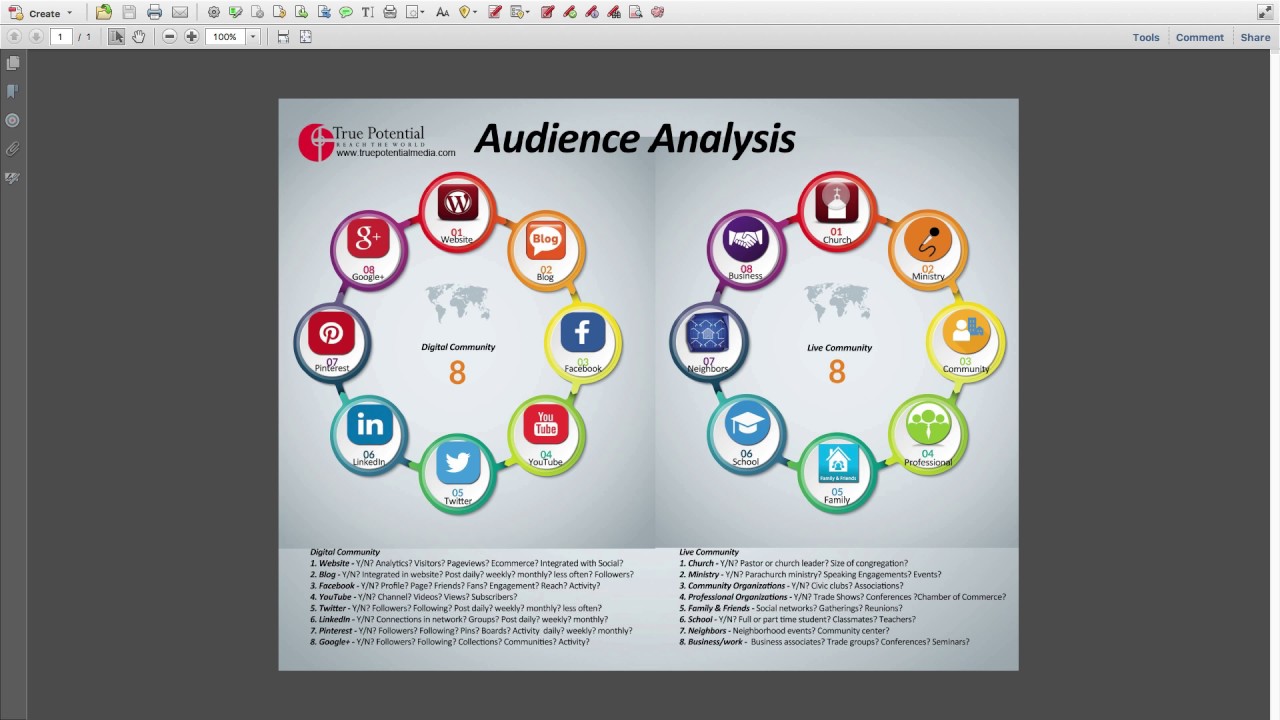The height and width of the screenshot is (720, 1280).
Task: Open Page Thumbnails sidebar panel
Action: click(12, 63)
